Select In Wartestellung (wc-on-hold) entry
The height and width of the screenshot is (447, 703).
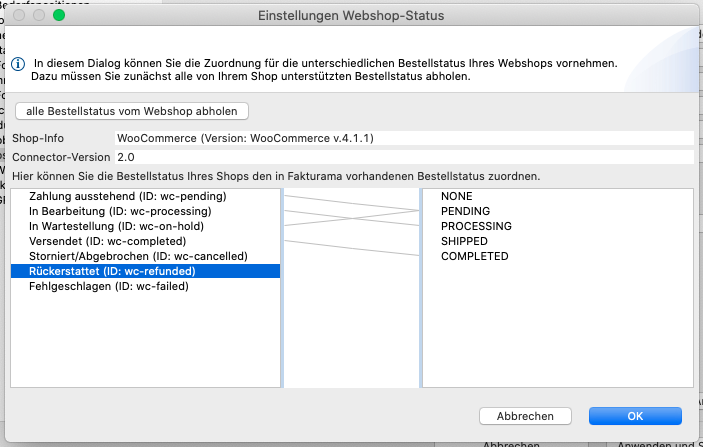tap(146, 226)
